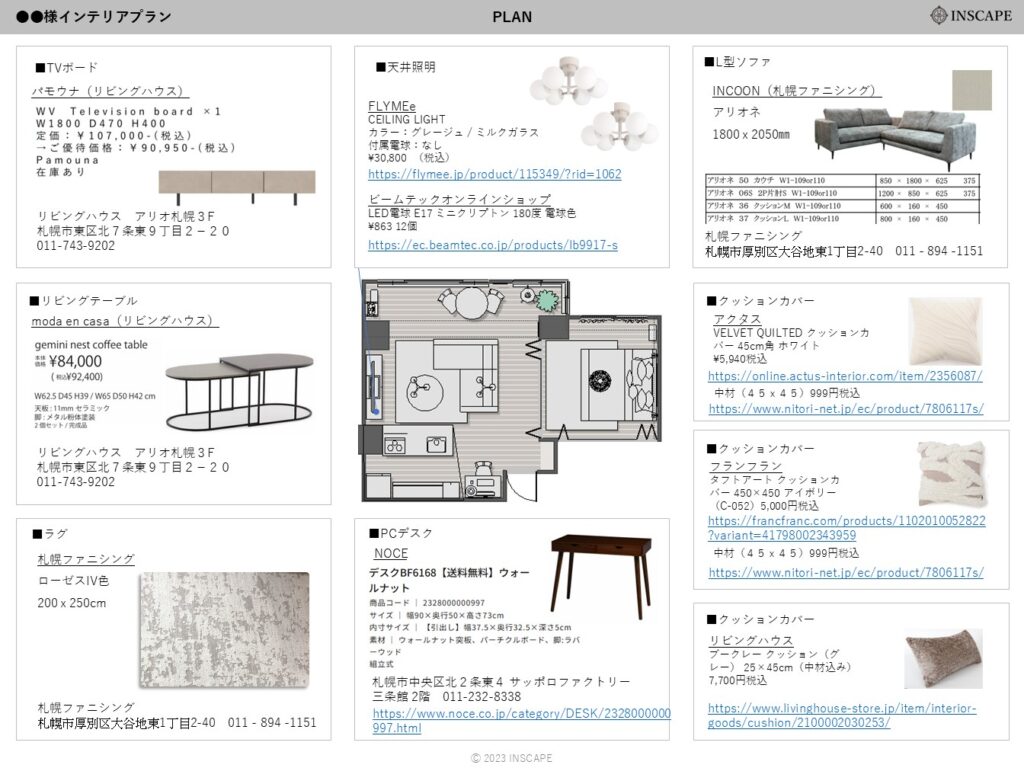Image resolution: width=1024 pixels, height=768 pixels.
Task: Open Nitori link in the Actus cushion section
Action: (845, 409)
